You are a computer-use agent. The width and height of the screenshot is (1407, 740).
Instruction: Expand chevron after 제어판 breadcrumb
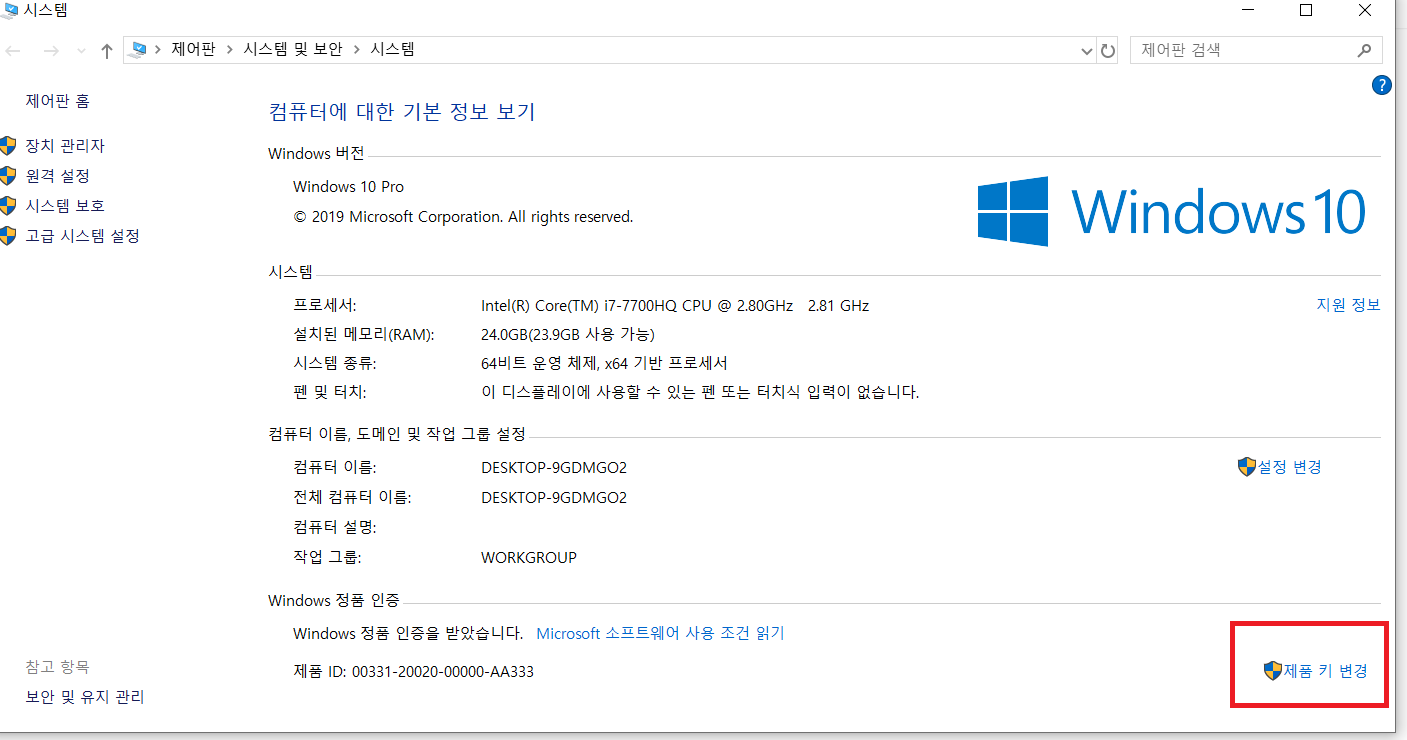coord(229,49)
